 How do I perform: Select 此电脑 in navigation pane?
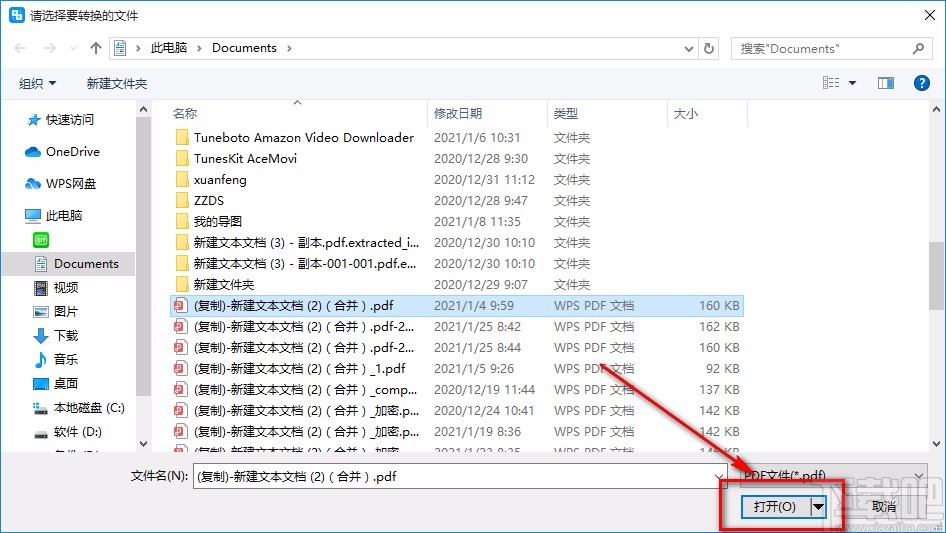[x=53, y=215]
